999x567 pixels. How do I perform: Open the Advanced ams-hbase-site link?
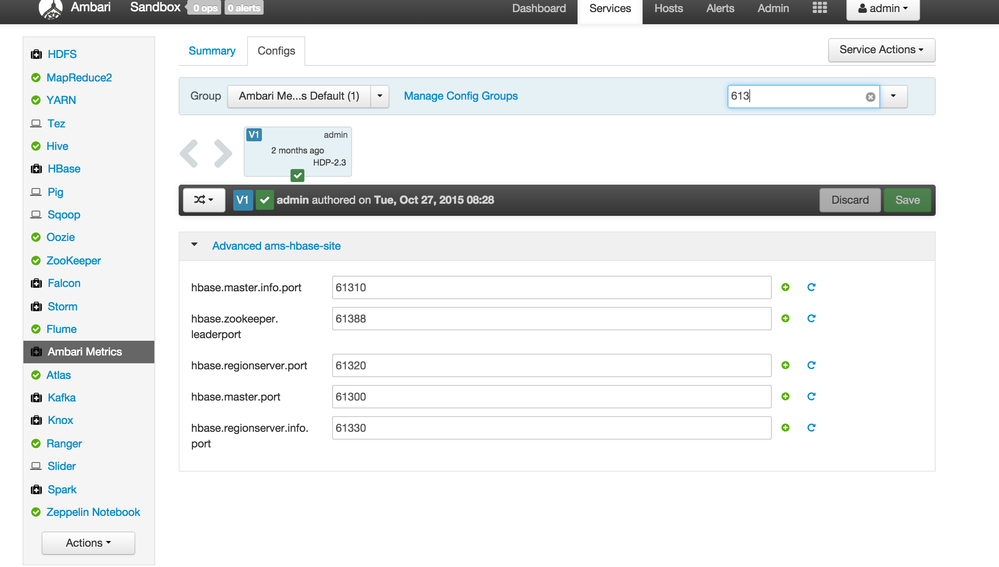(x=277, y=246)
